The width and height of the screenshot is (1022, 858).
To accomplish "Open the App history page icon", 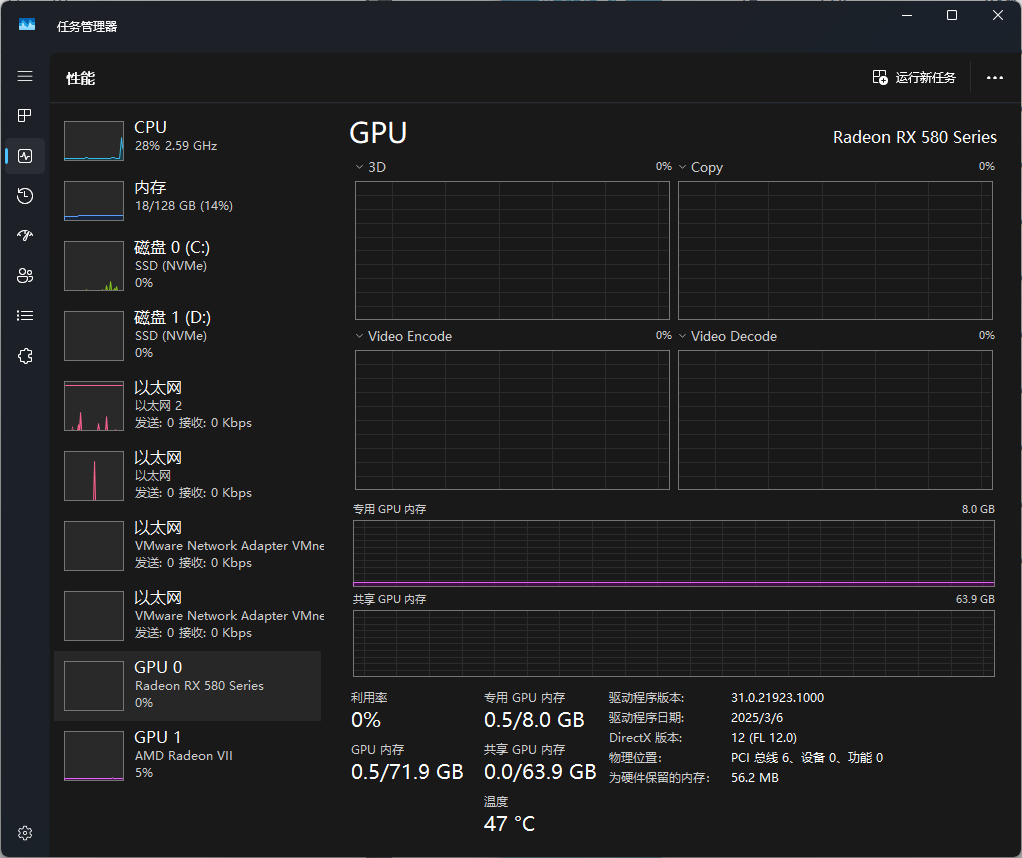I will coord(25,196).
